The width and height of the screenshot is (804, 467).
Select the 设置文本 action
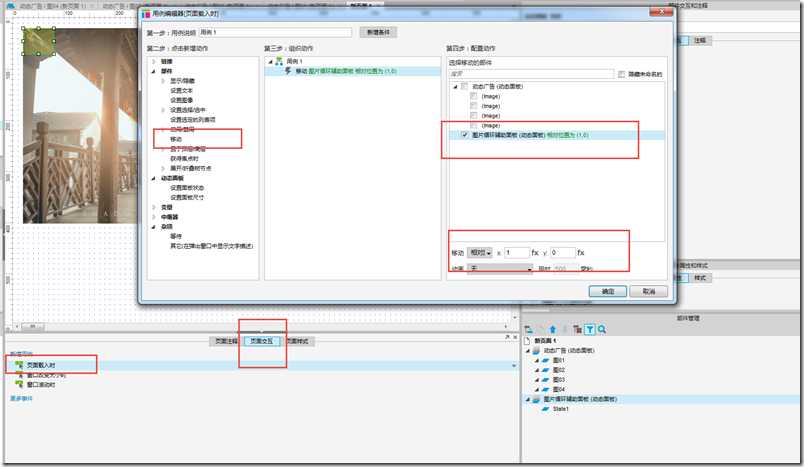coord(182,91)
